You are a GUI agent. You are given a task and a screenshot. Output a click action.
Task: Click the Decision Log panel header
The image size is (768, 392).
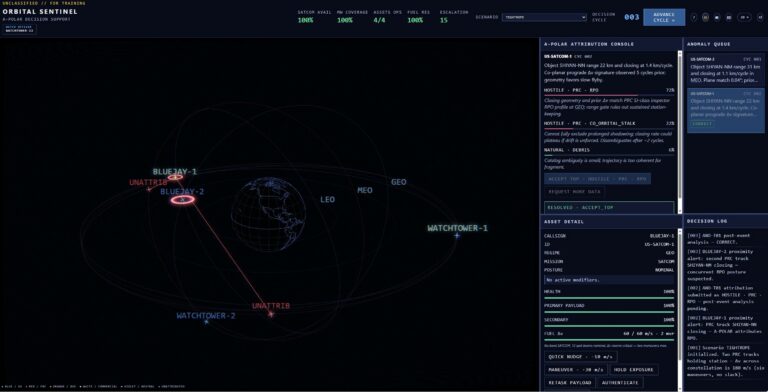click(725, 221)
